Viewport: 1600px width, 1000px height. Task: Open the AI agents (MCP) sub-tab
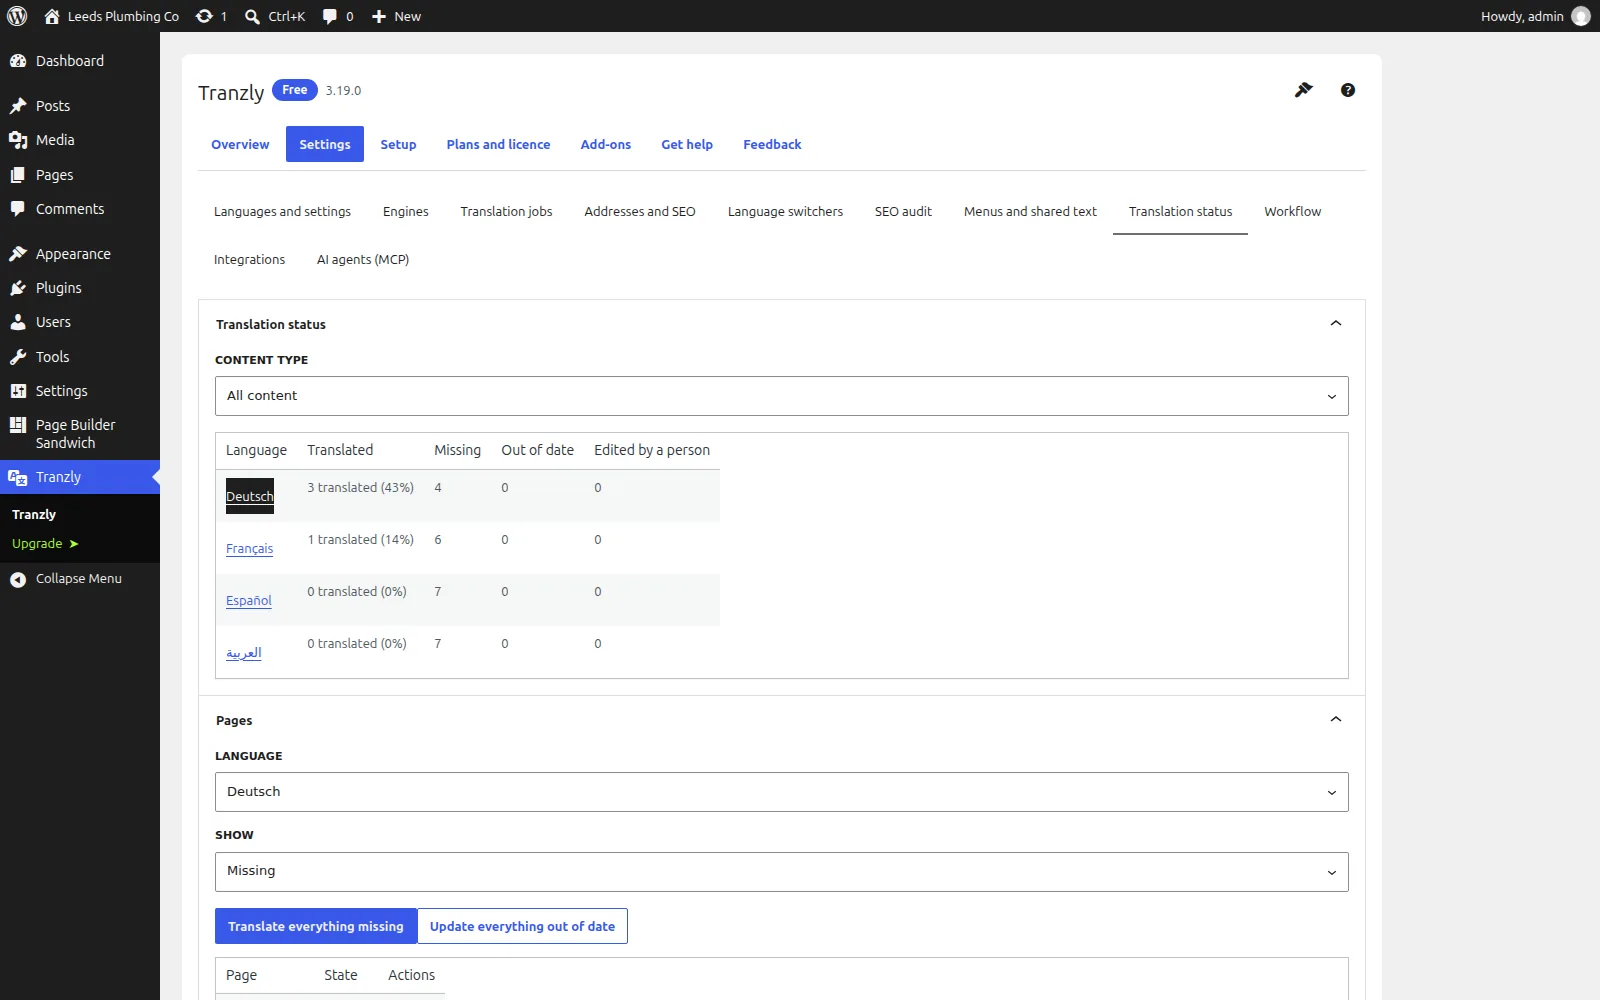pos(363,259)
